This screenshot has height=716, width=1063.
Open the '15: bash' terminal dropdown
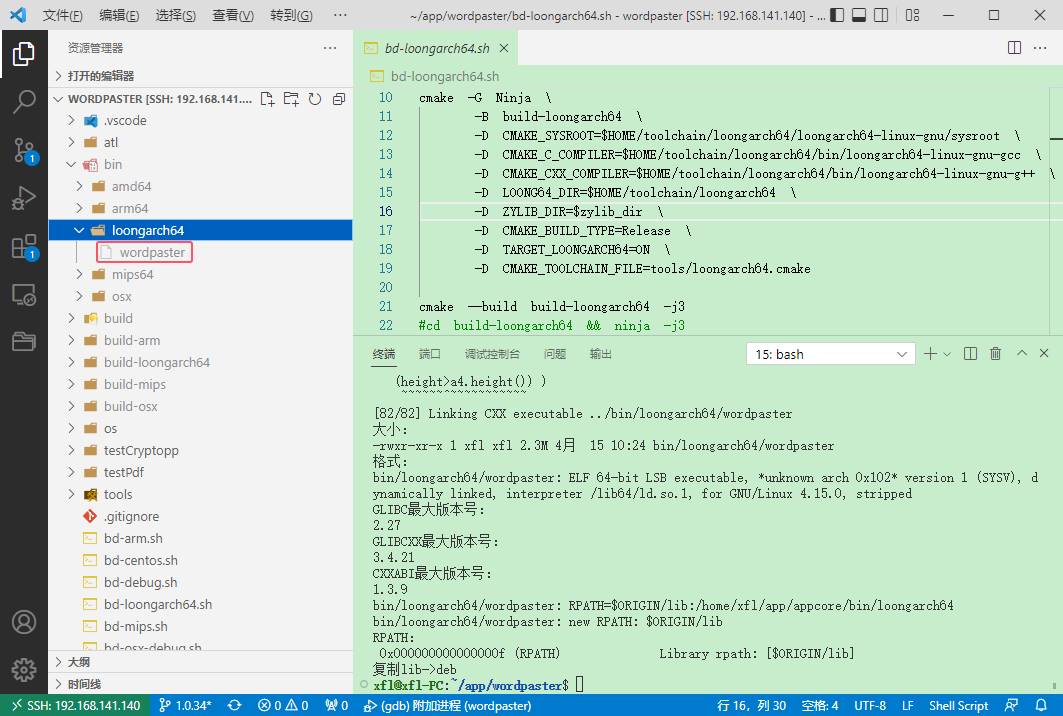tap(830, 354)
